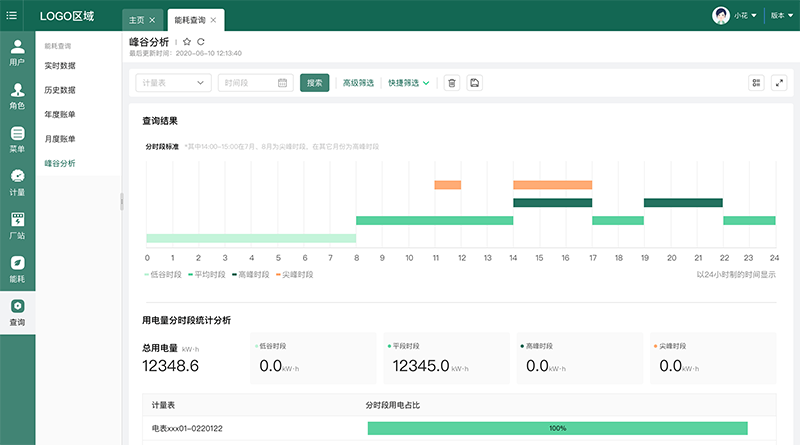The image size is (800, 445).
Task: Open calendar in 时间段 field
Action: 282,83
